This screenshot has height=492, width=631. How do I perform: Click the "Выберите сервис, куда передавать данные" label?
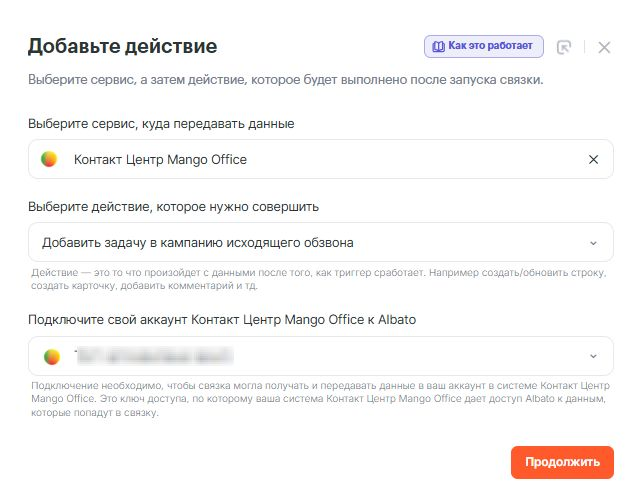coord(161,123)
